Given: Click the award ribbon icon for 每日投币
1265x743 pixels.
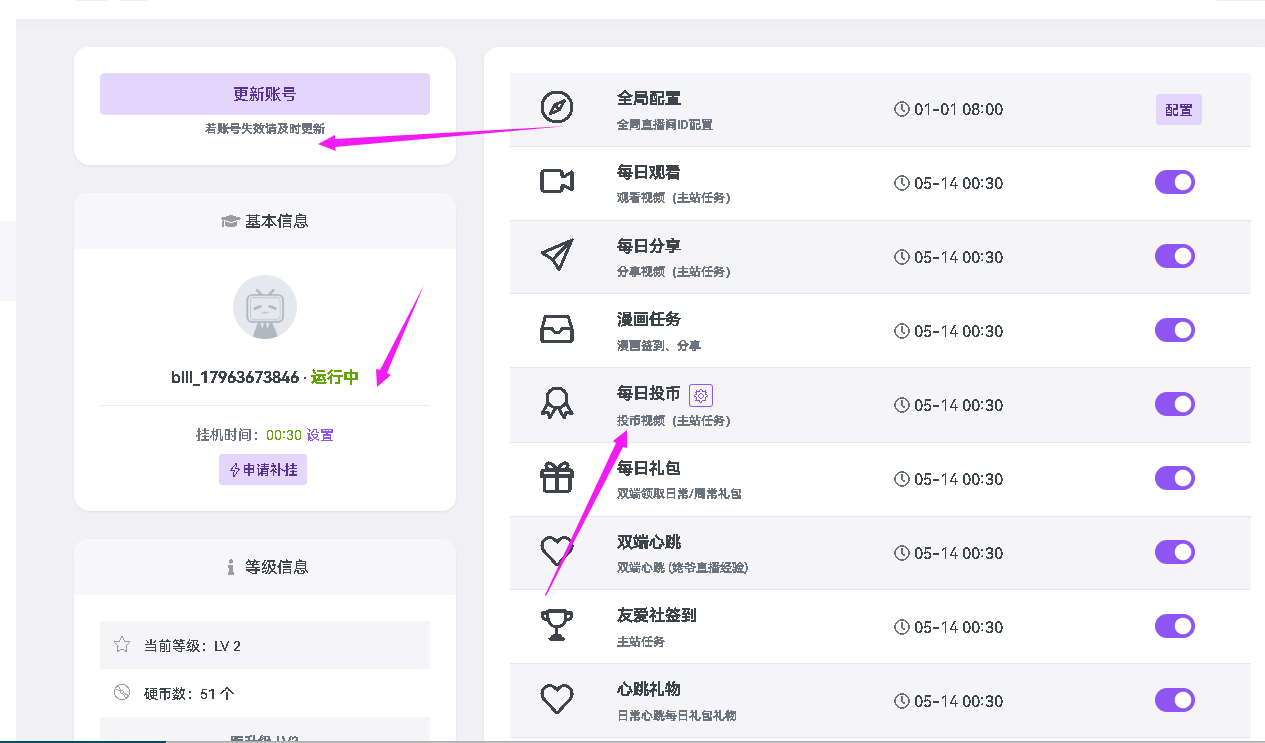Looking at the screenshot, I should [x=557, y=403].
